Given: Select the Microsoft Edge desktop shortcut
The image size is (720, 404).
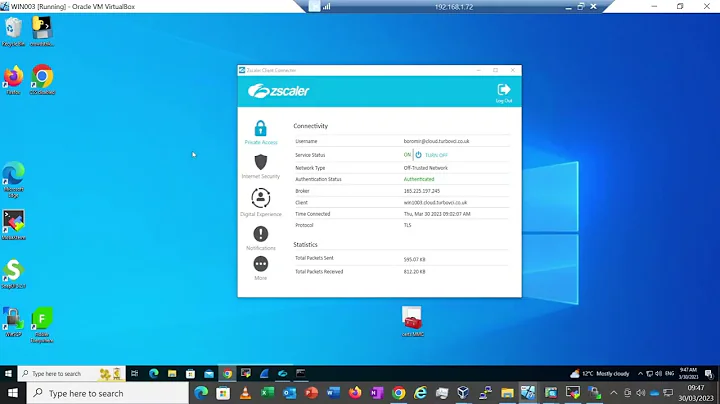Looking at the screenshot, I should [x=13, y=180].
